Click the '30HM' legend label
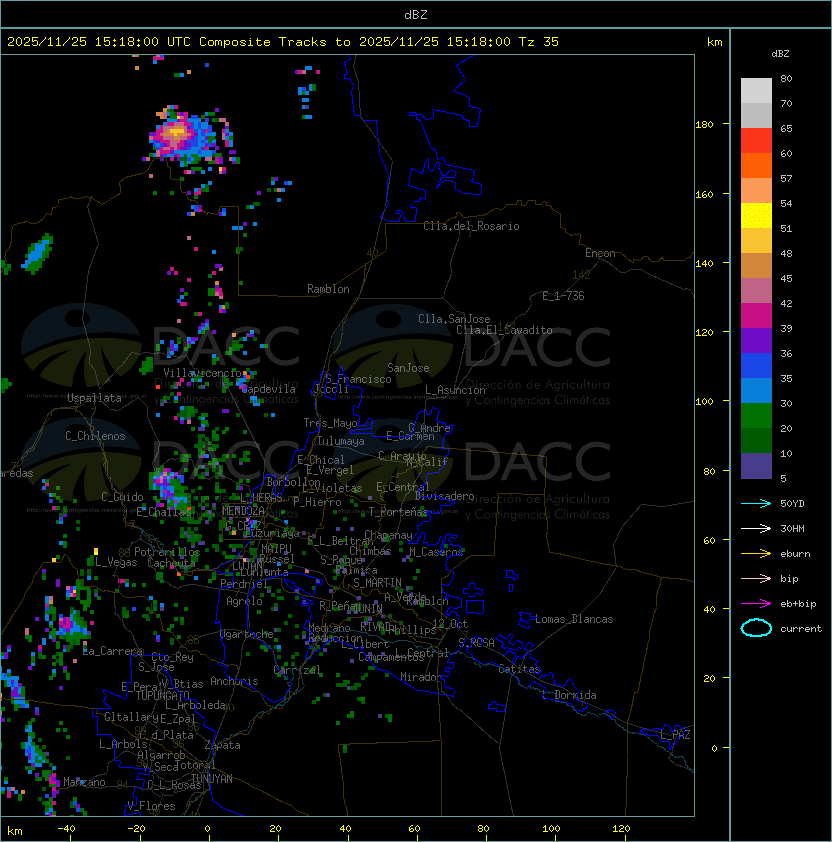This screenshot has height=842, width=832. pos(792,529)
